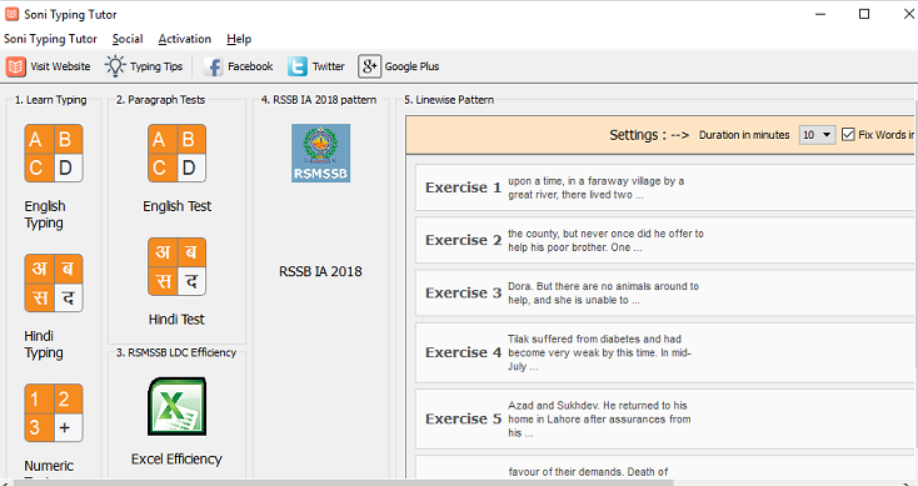
Task: Click the RSSB IA 2018 label
Action: click(320, 272)
